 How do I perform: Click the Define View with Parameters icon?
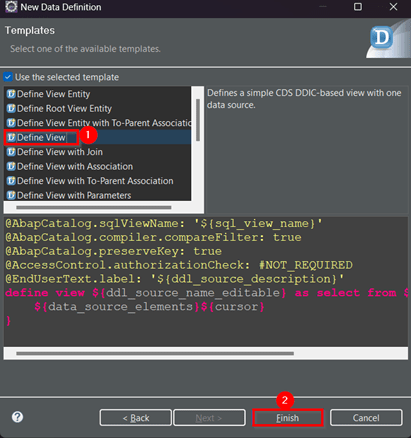coord(11,195)
